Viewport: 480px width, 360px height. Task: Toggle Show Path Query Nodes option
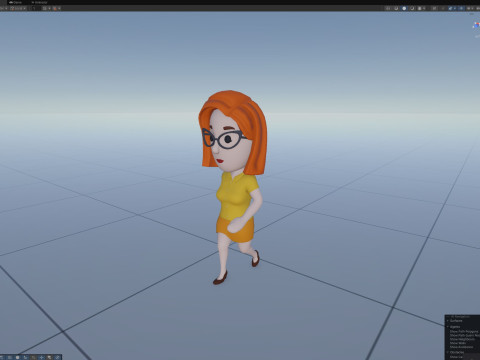point(465,335)
